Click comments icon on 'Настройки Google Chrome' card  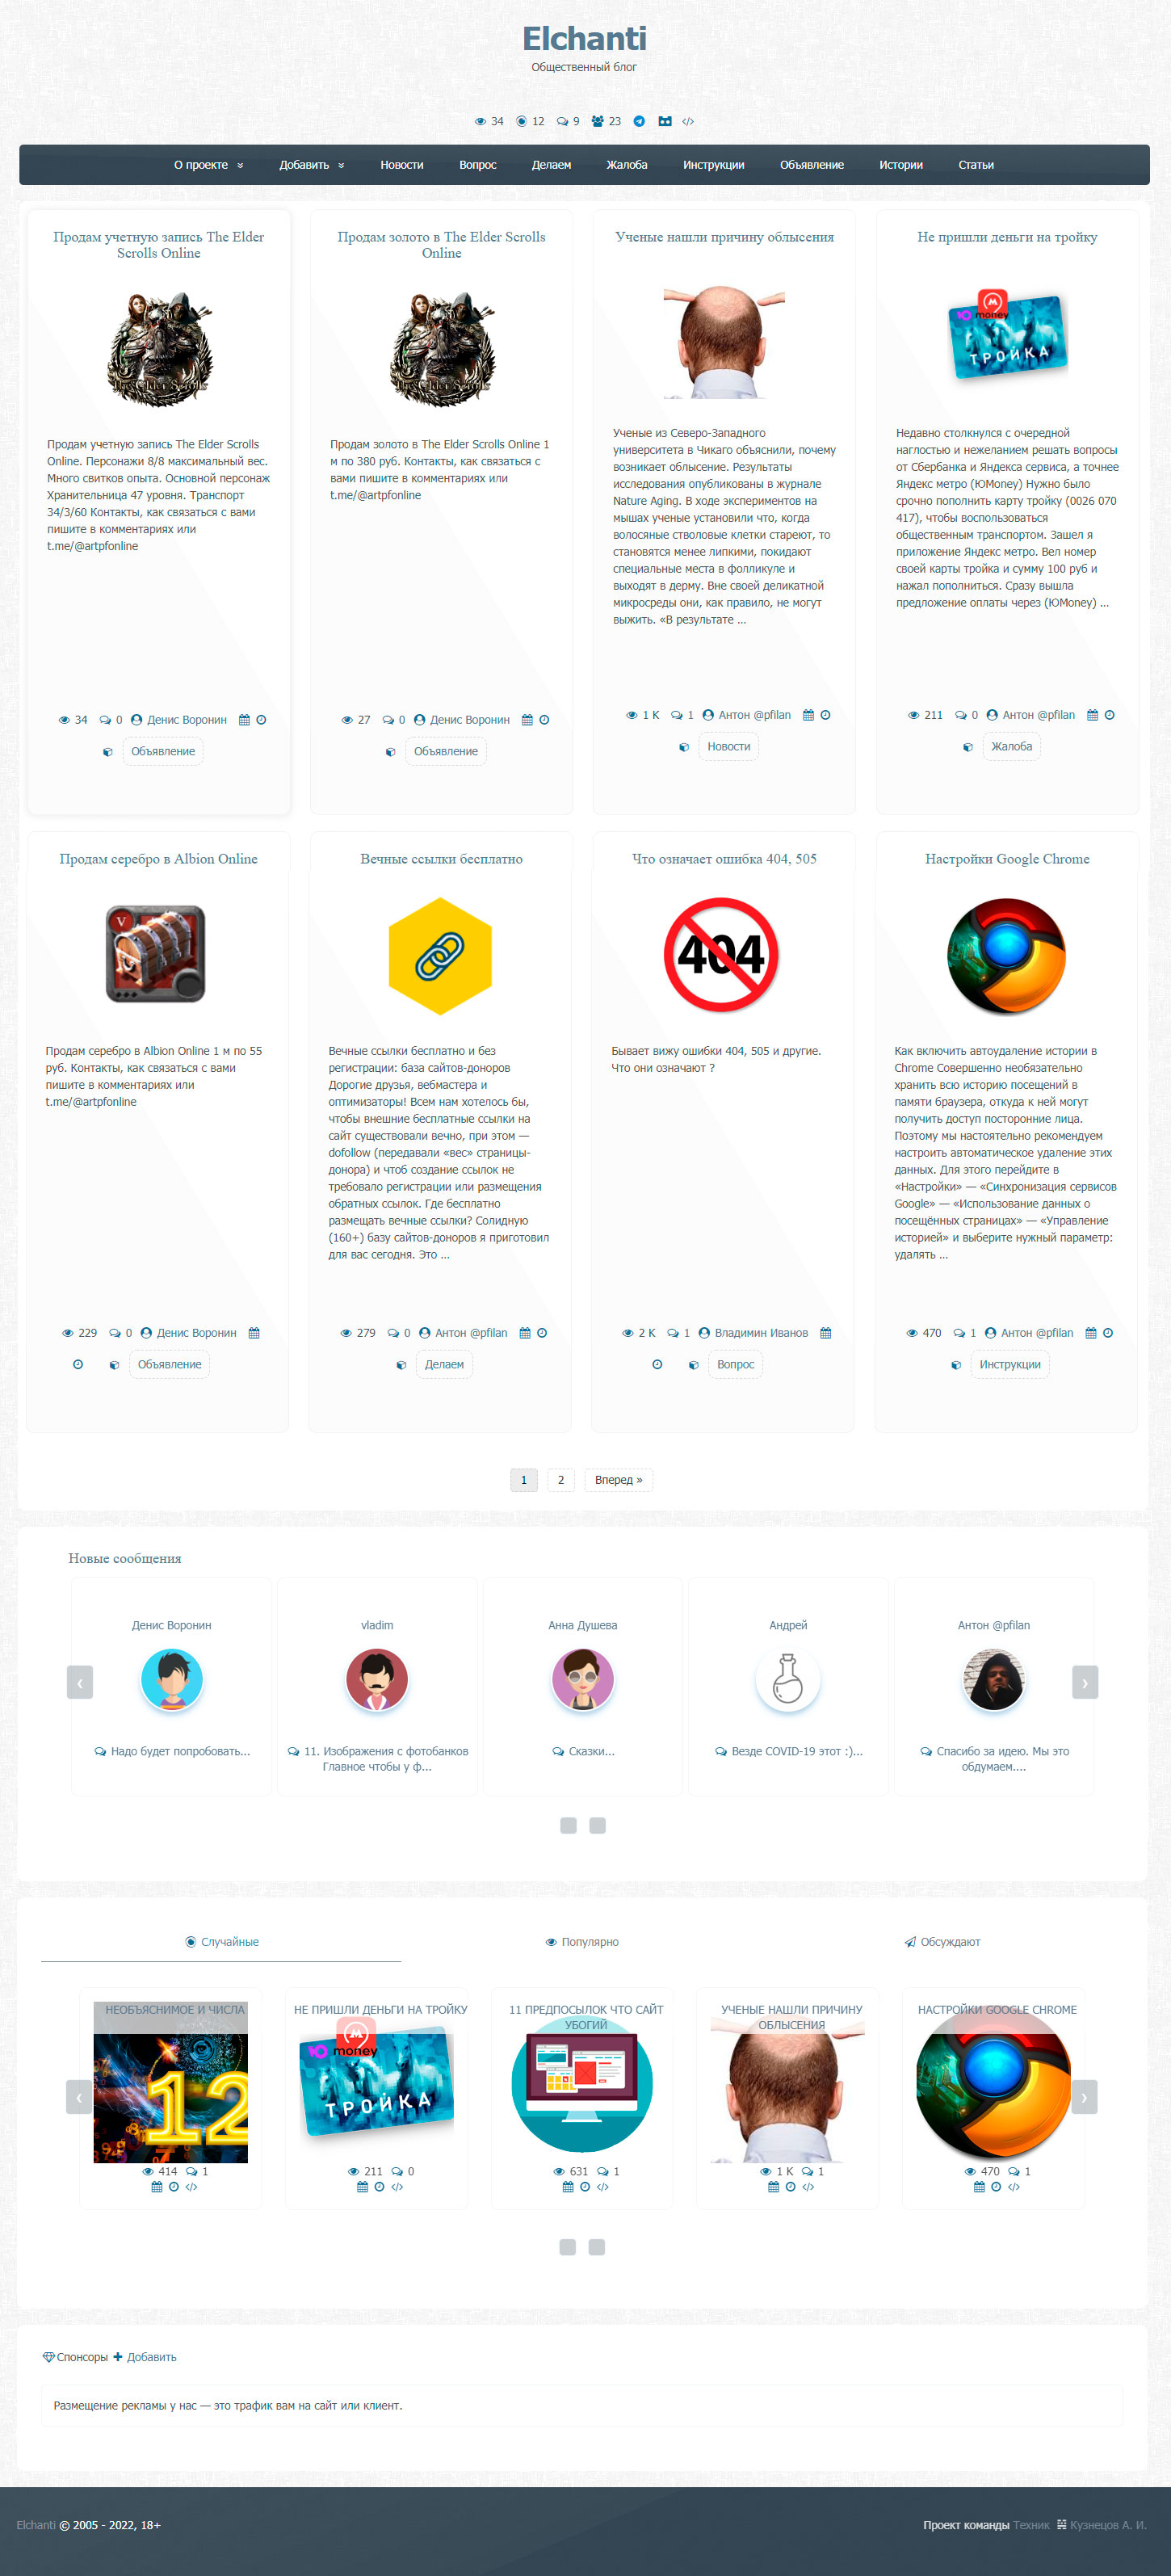[x=959, y=1333]
